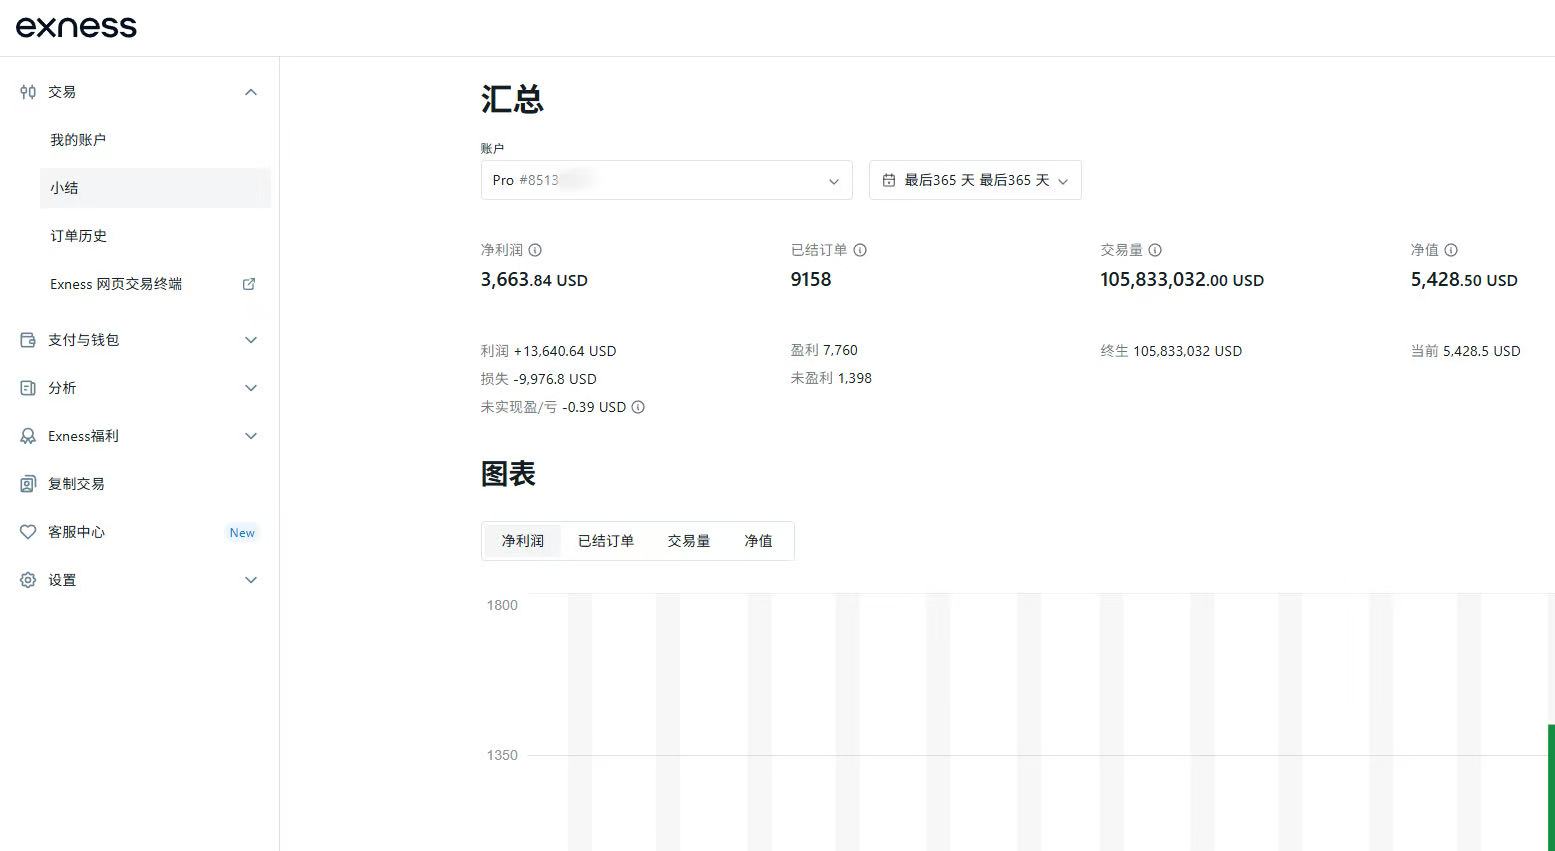Image resolution: width=1555 pixels, height=851 pixels.
Task: Open the 最后365 天 date range dropdown
Action: 975,180
